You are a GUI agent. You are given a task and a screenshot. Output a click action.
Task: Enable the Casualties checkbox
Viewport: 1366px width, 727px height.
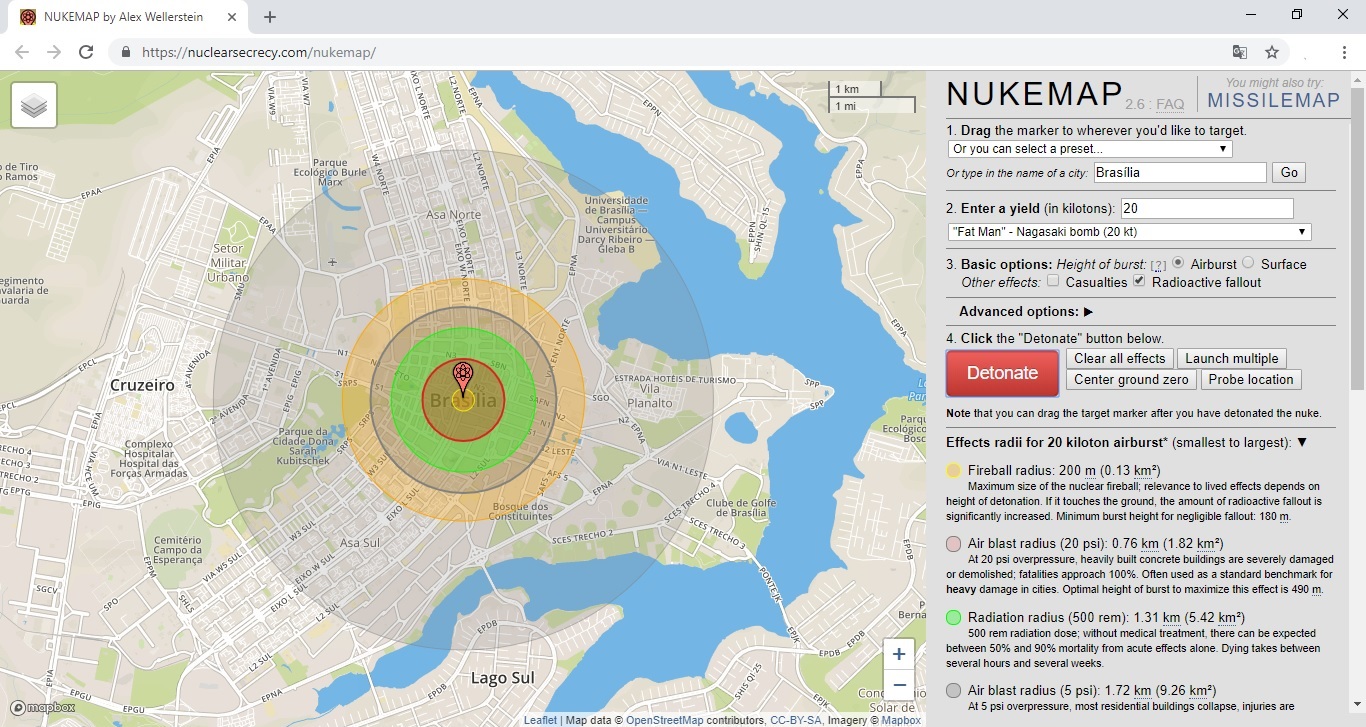coord(1053,281)
